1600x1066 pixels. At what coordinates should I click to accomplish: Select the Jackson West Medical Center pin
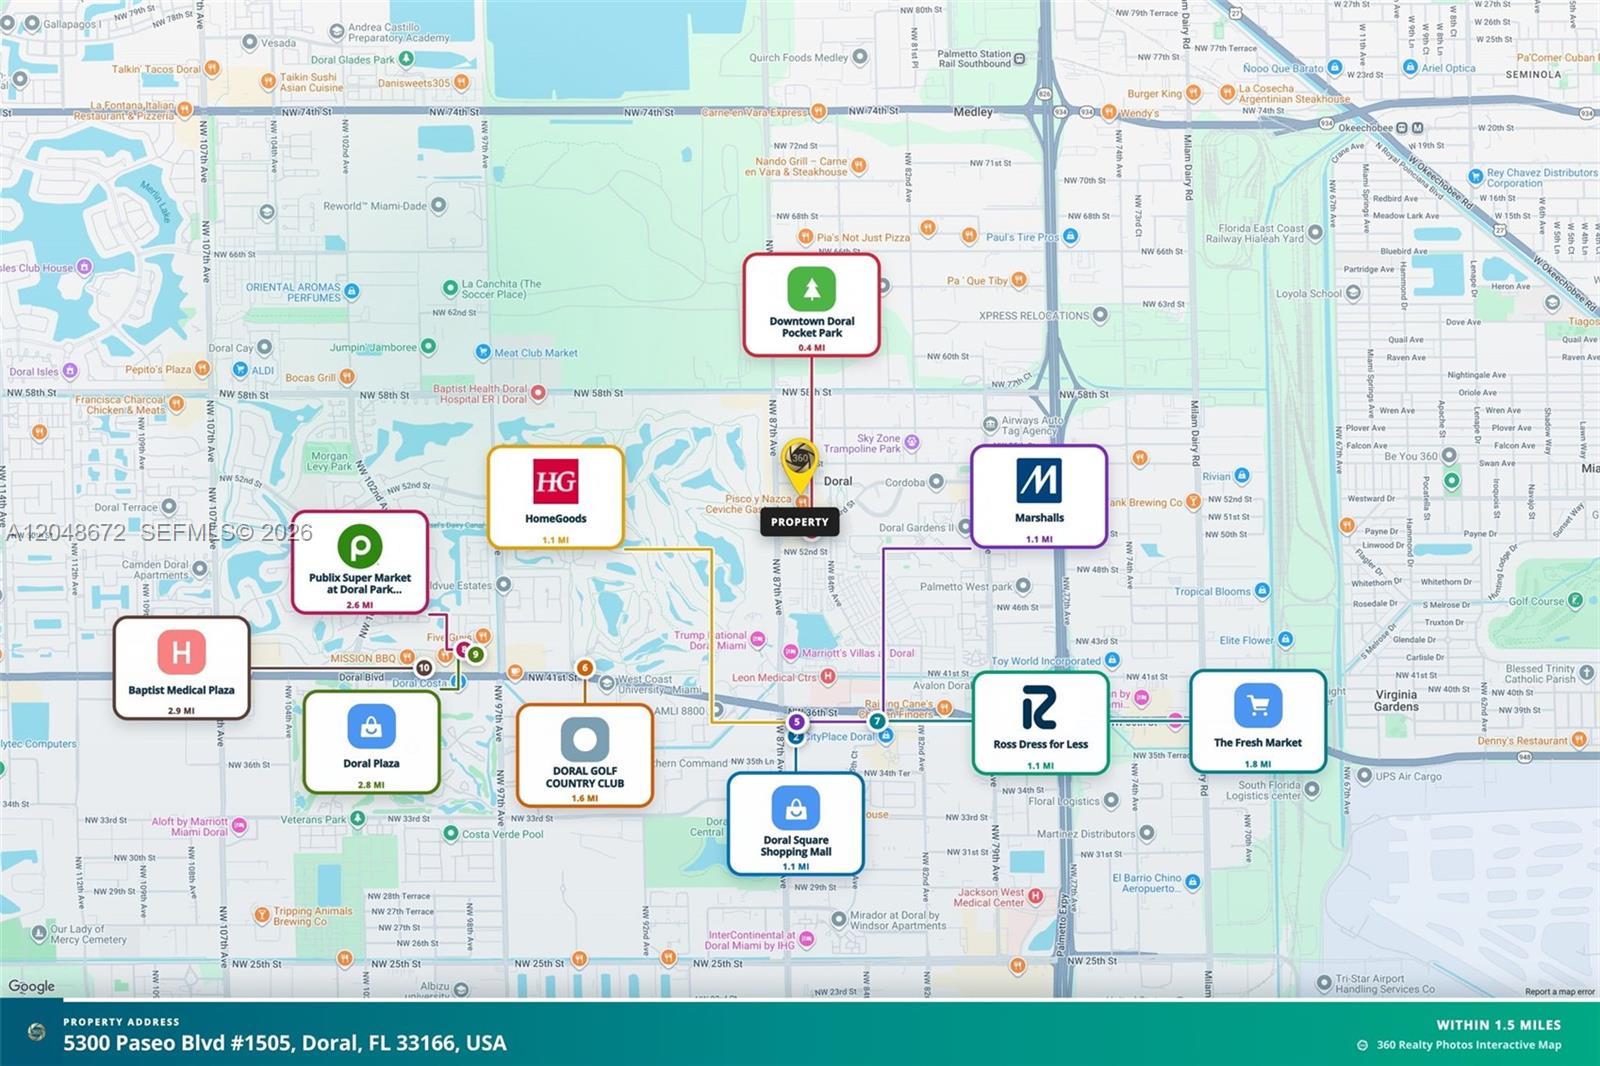[1036, 896]
